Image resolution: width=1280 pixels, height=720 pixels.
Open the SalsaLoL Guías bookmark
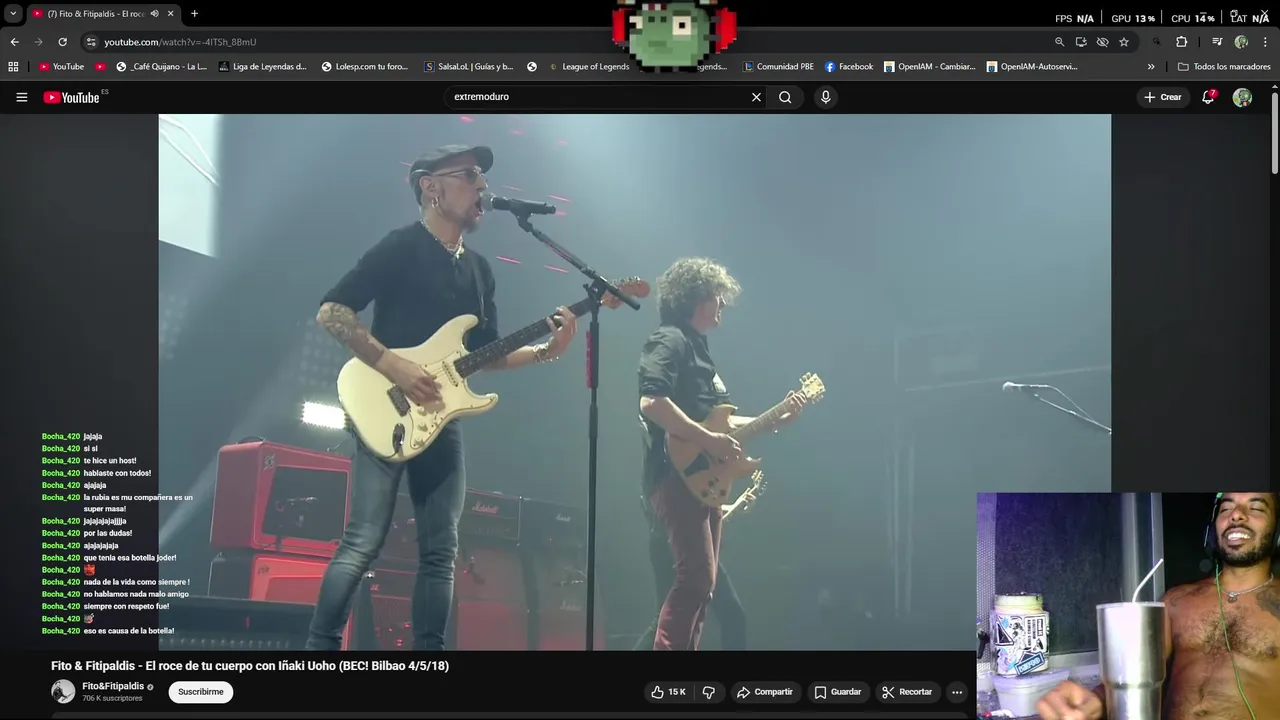468,67
